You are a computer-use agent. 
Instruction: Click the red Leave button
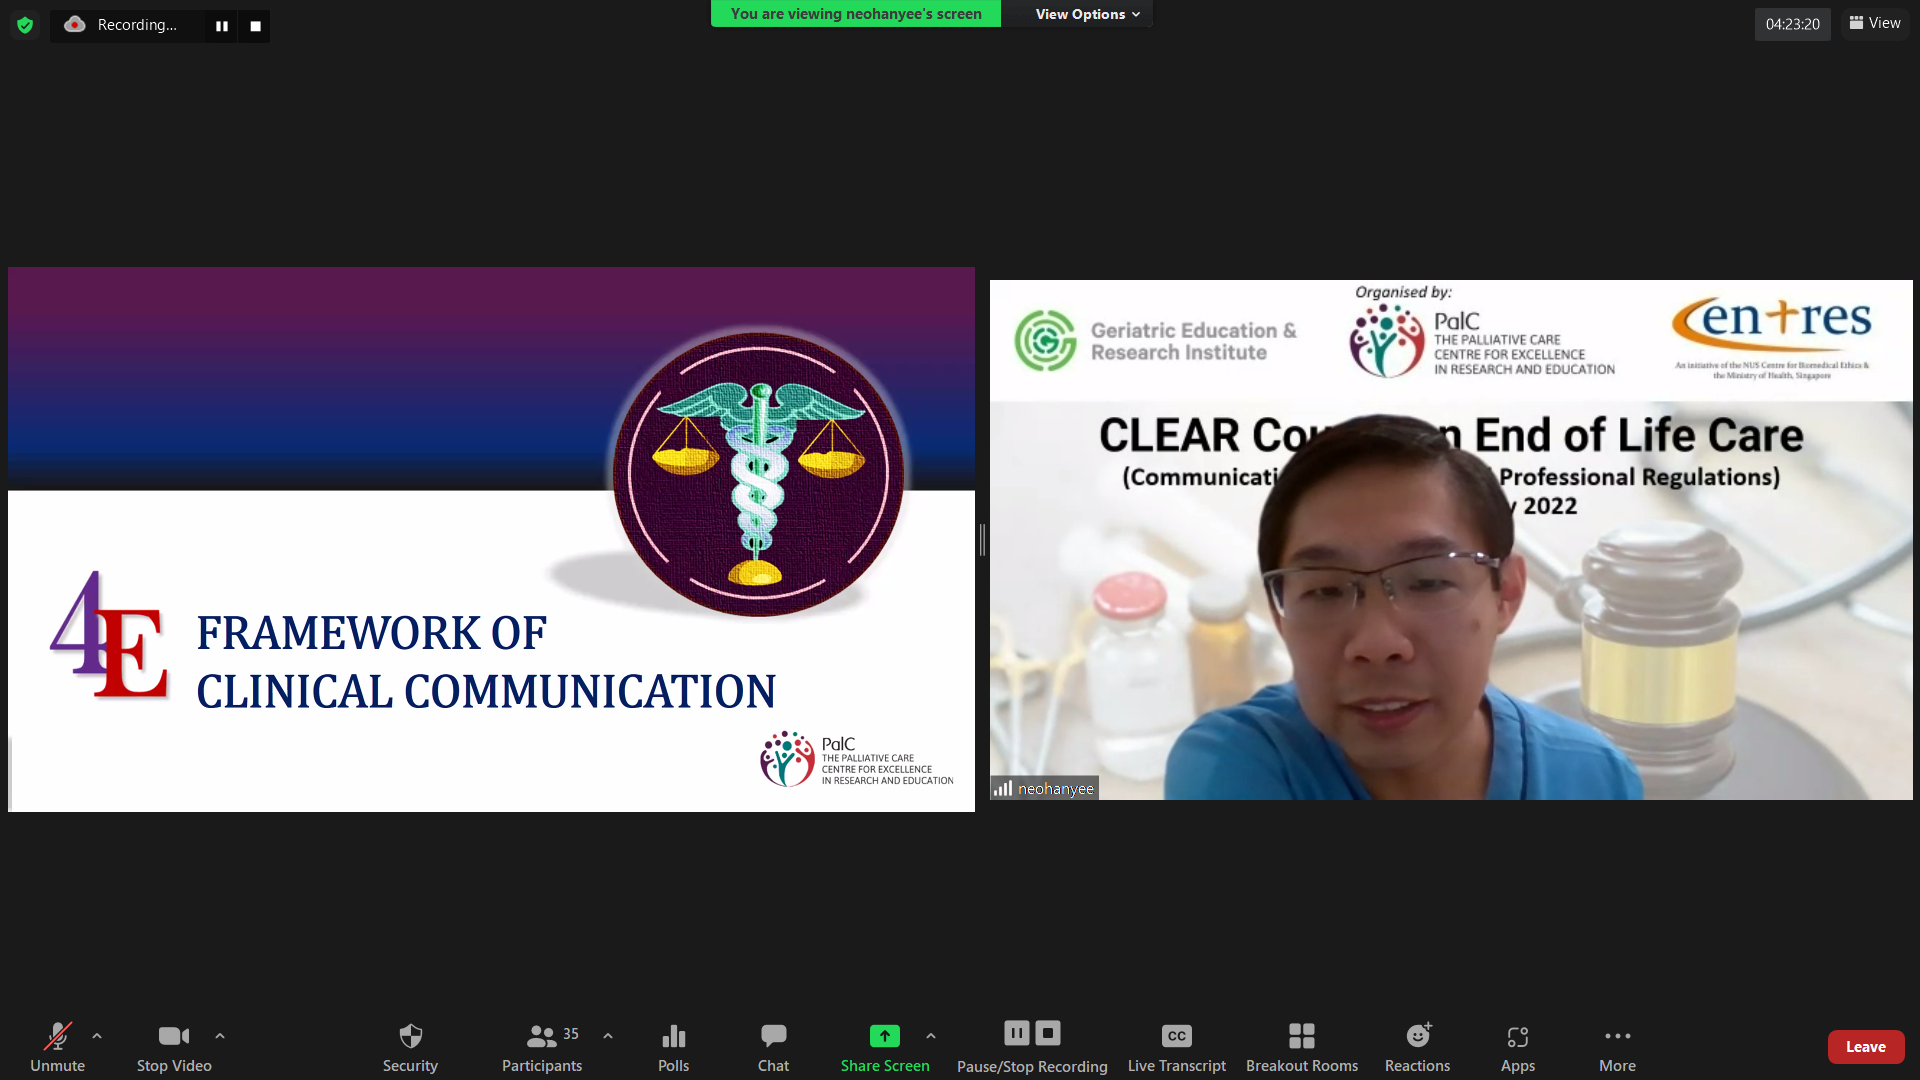click(1865, 1046)
